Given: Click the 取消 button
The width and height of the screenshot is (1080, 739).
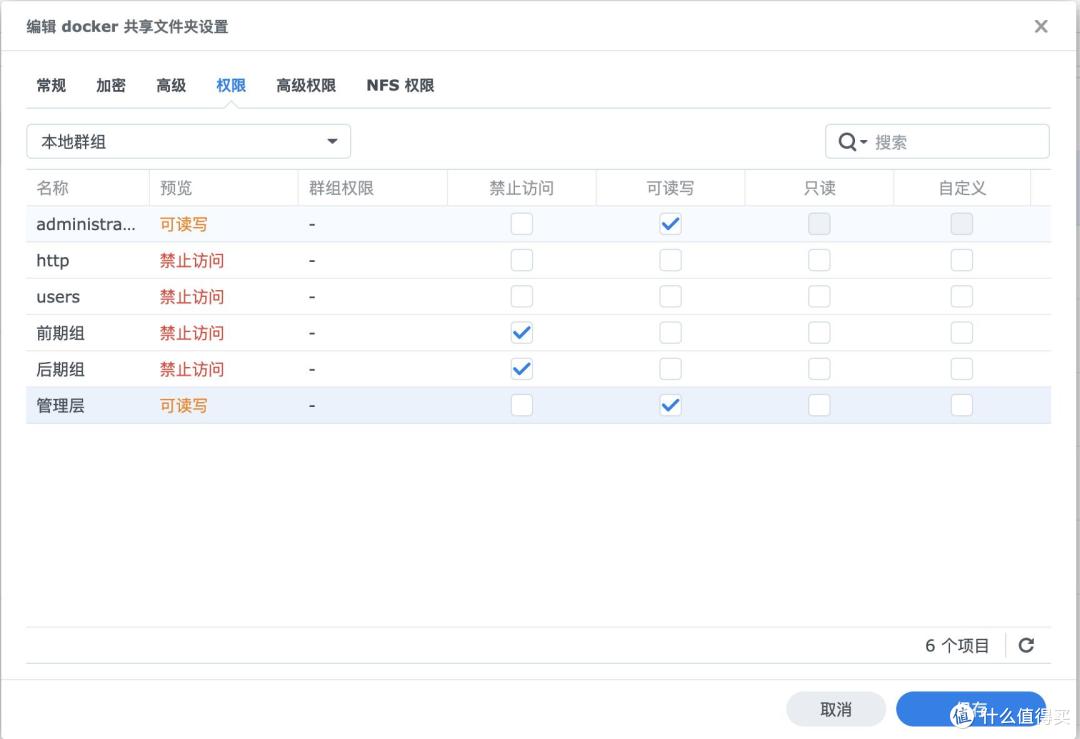Looking at the screenshot, I should (836, 709).
